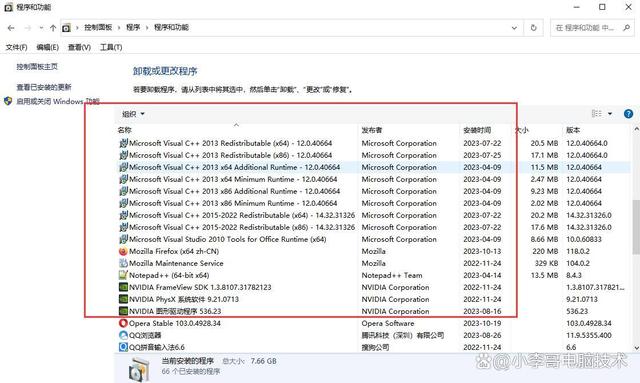640x383 pixels.
Task: Click the blue help icon
Action: point(628,114)
